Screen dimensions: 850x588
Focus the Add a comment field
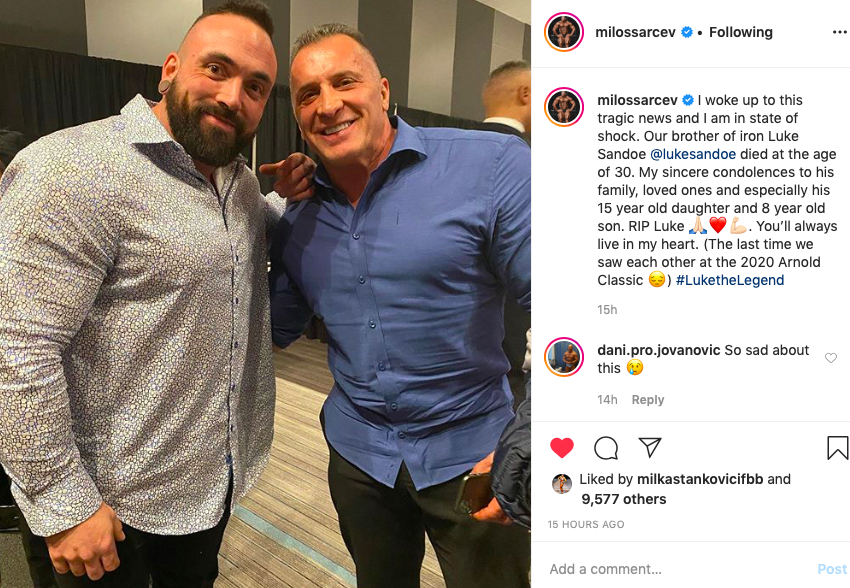tap(678, 569)
